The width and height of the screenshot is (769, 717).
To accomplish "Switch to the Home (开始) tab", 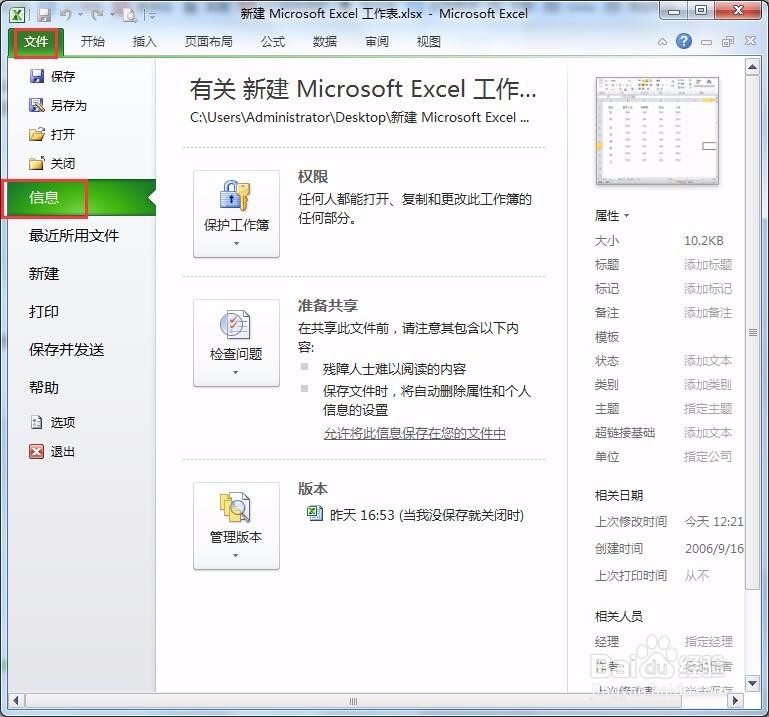I will (x=93, y=42).
